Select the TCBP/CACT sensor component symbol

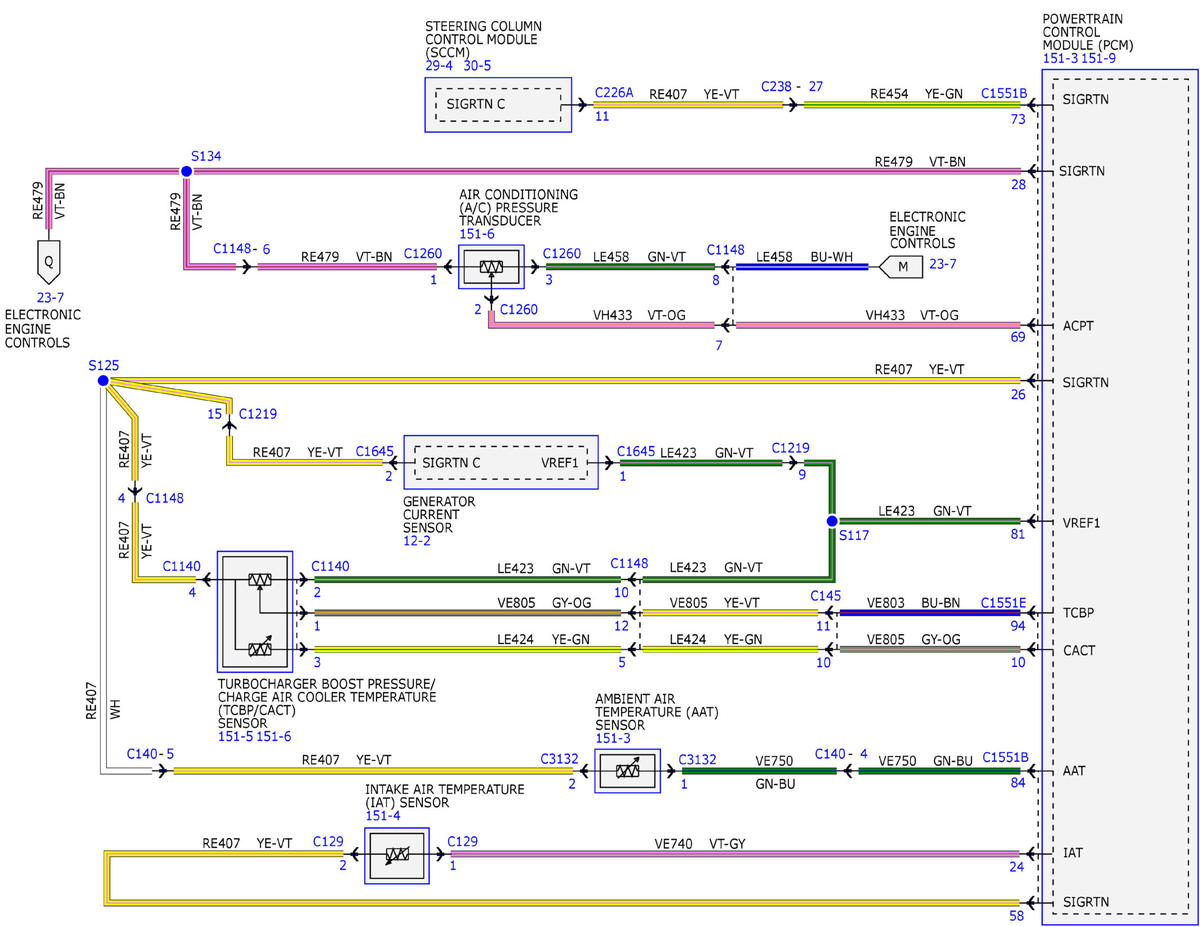tap(255, 612)
